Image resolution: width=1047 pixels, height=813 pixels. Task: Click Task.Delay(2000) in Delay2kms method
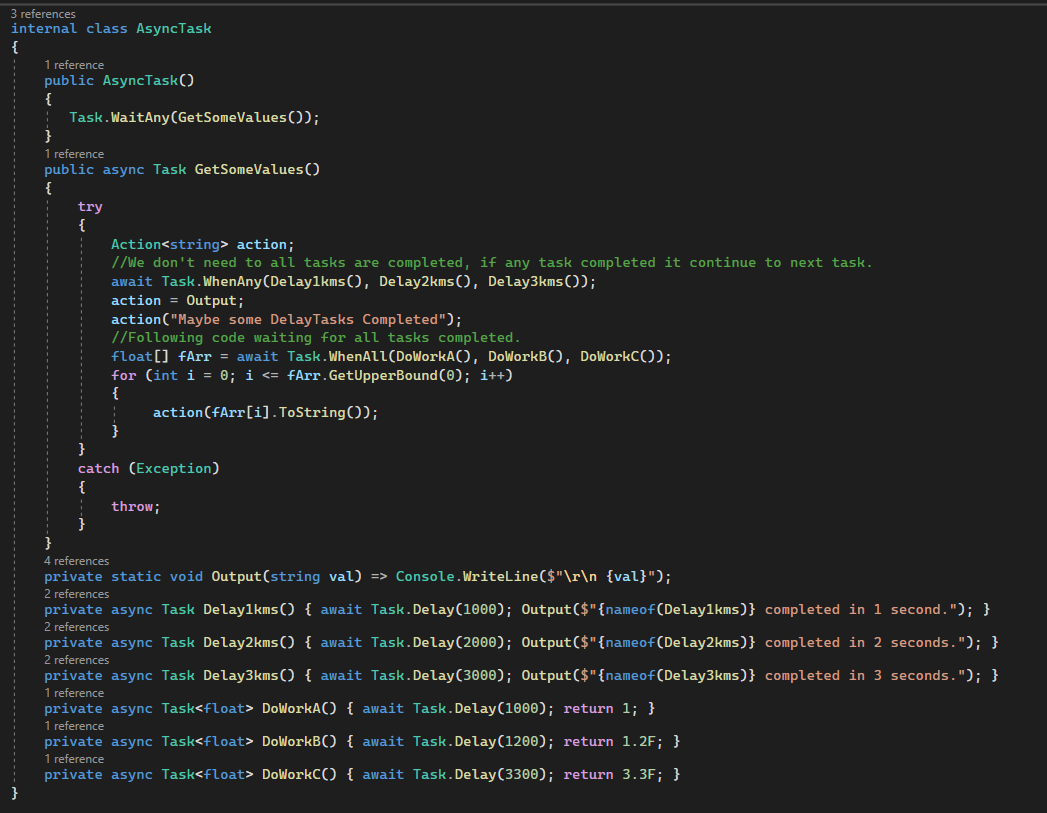click(437, 643)
